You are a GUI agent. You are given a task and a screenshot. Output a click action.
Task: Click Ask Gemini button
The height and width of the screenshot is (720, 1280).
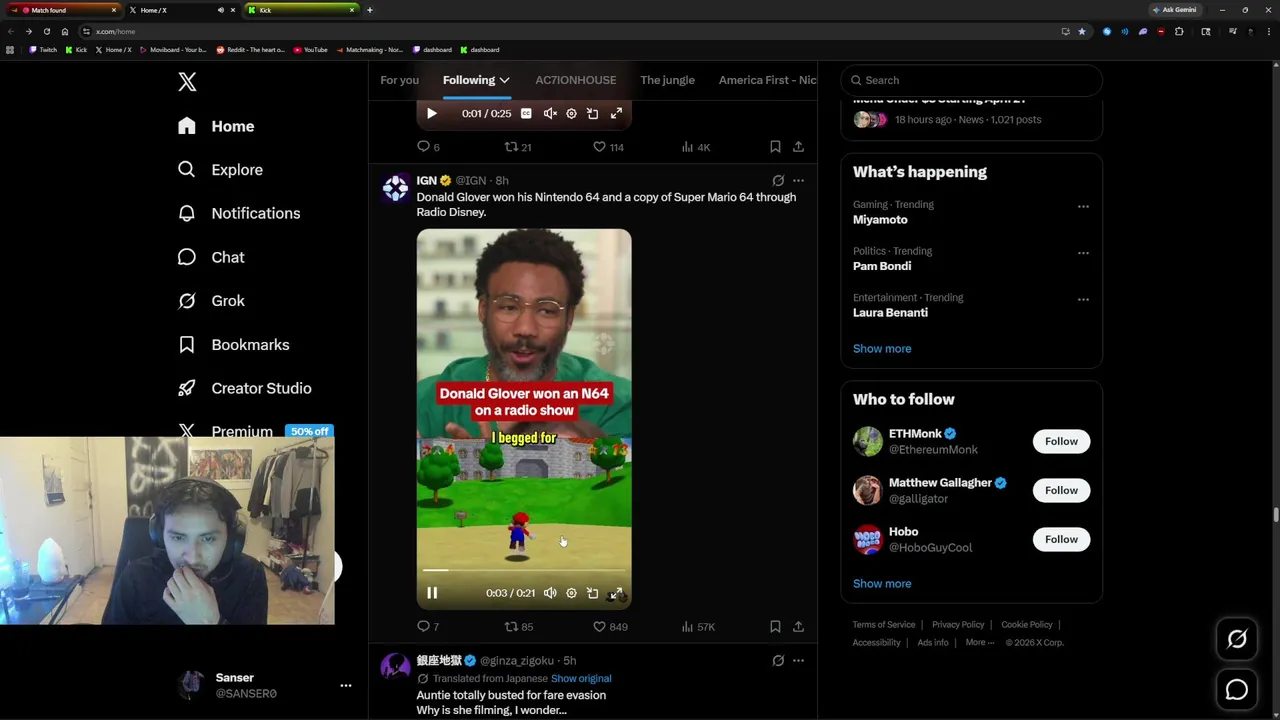coord(1174,10)
